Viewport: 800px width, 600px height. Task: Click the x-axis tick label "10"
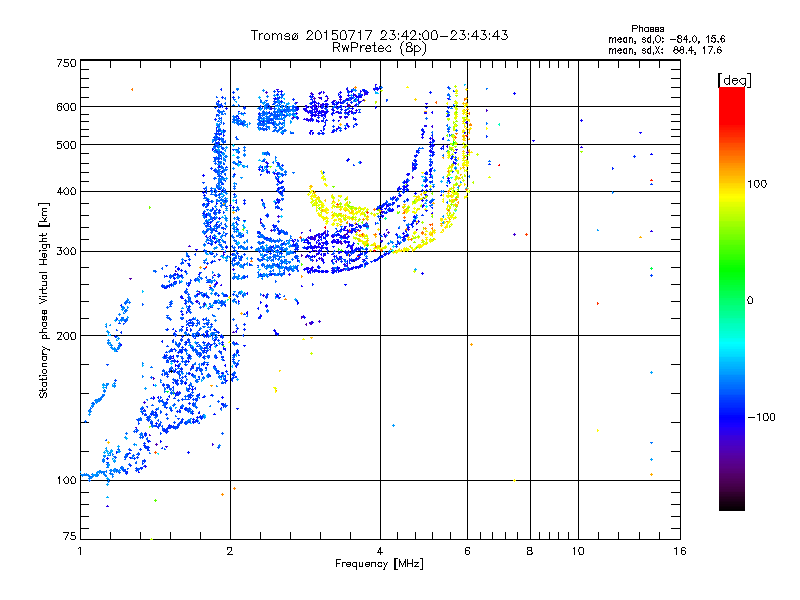(x=578, y=551)
